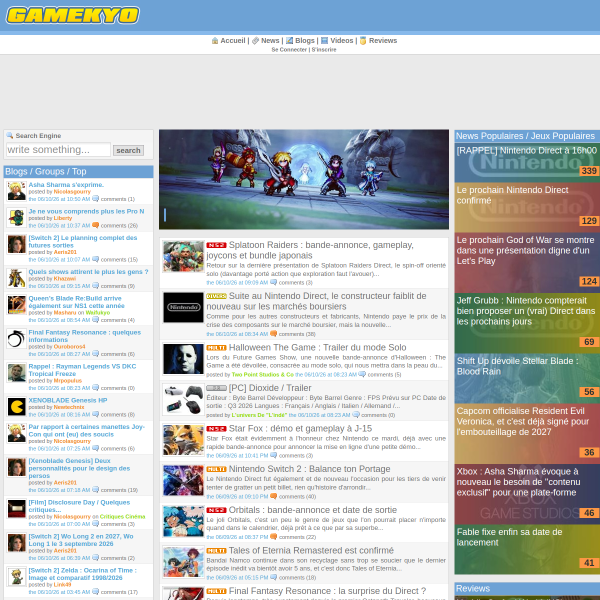The width and height of the screenshot is (600, 600).
Task: Click the magnifier icon beside Search Engine
Action: click(10, 135)
